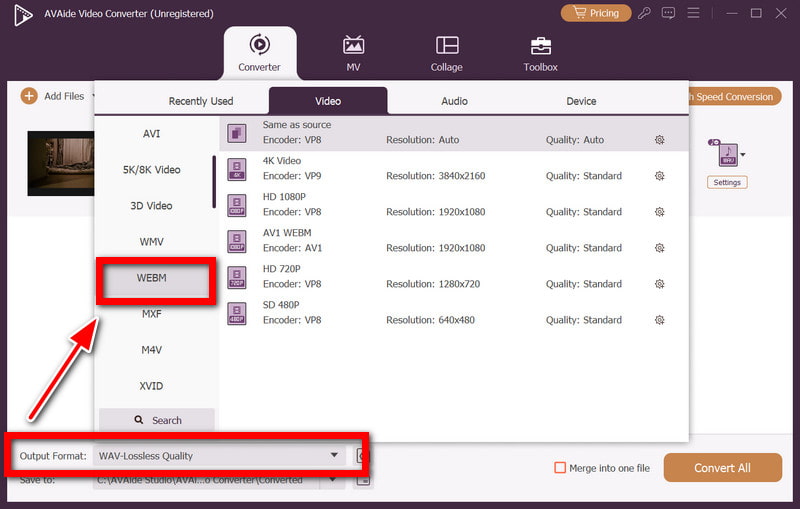Select AVI in format list
The image size is (800, 509).
point(152,134)
